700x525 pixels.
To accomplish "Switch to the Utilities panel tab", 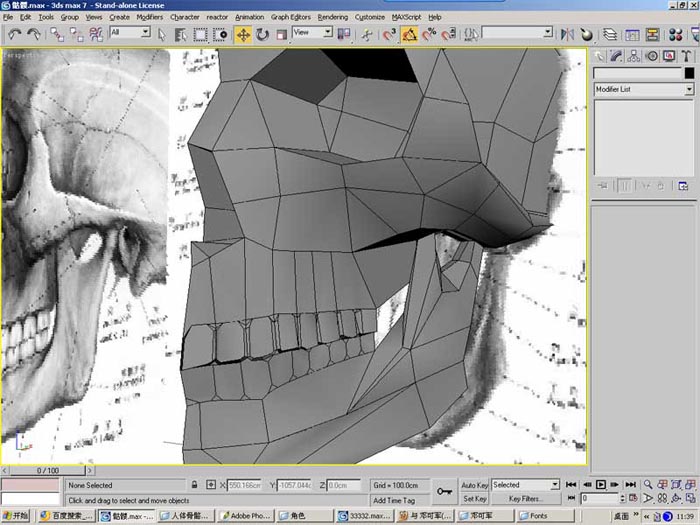I will [687, 56].
